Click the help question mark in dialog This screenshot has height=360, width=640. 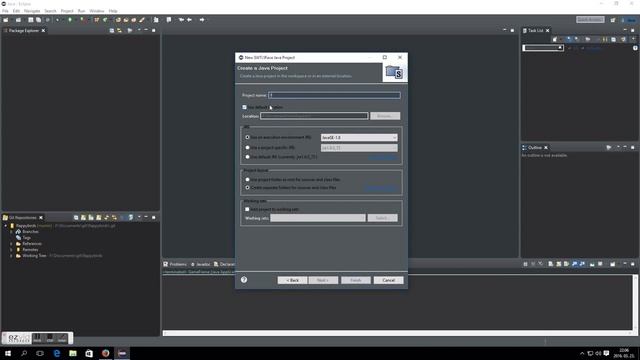244,280
